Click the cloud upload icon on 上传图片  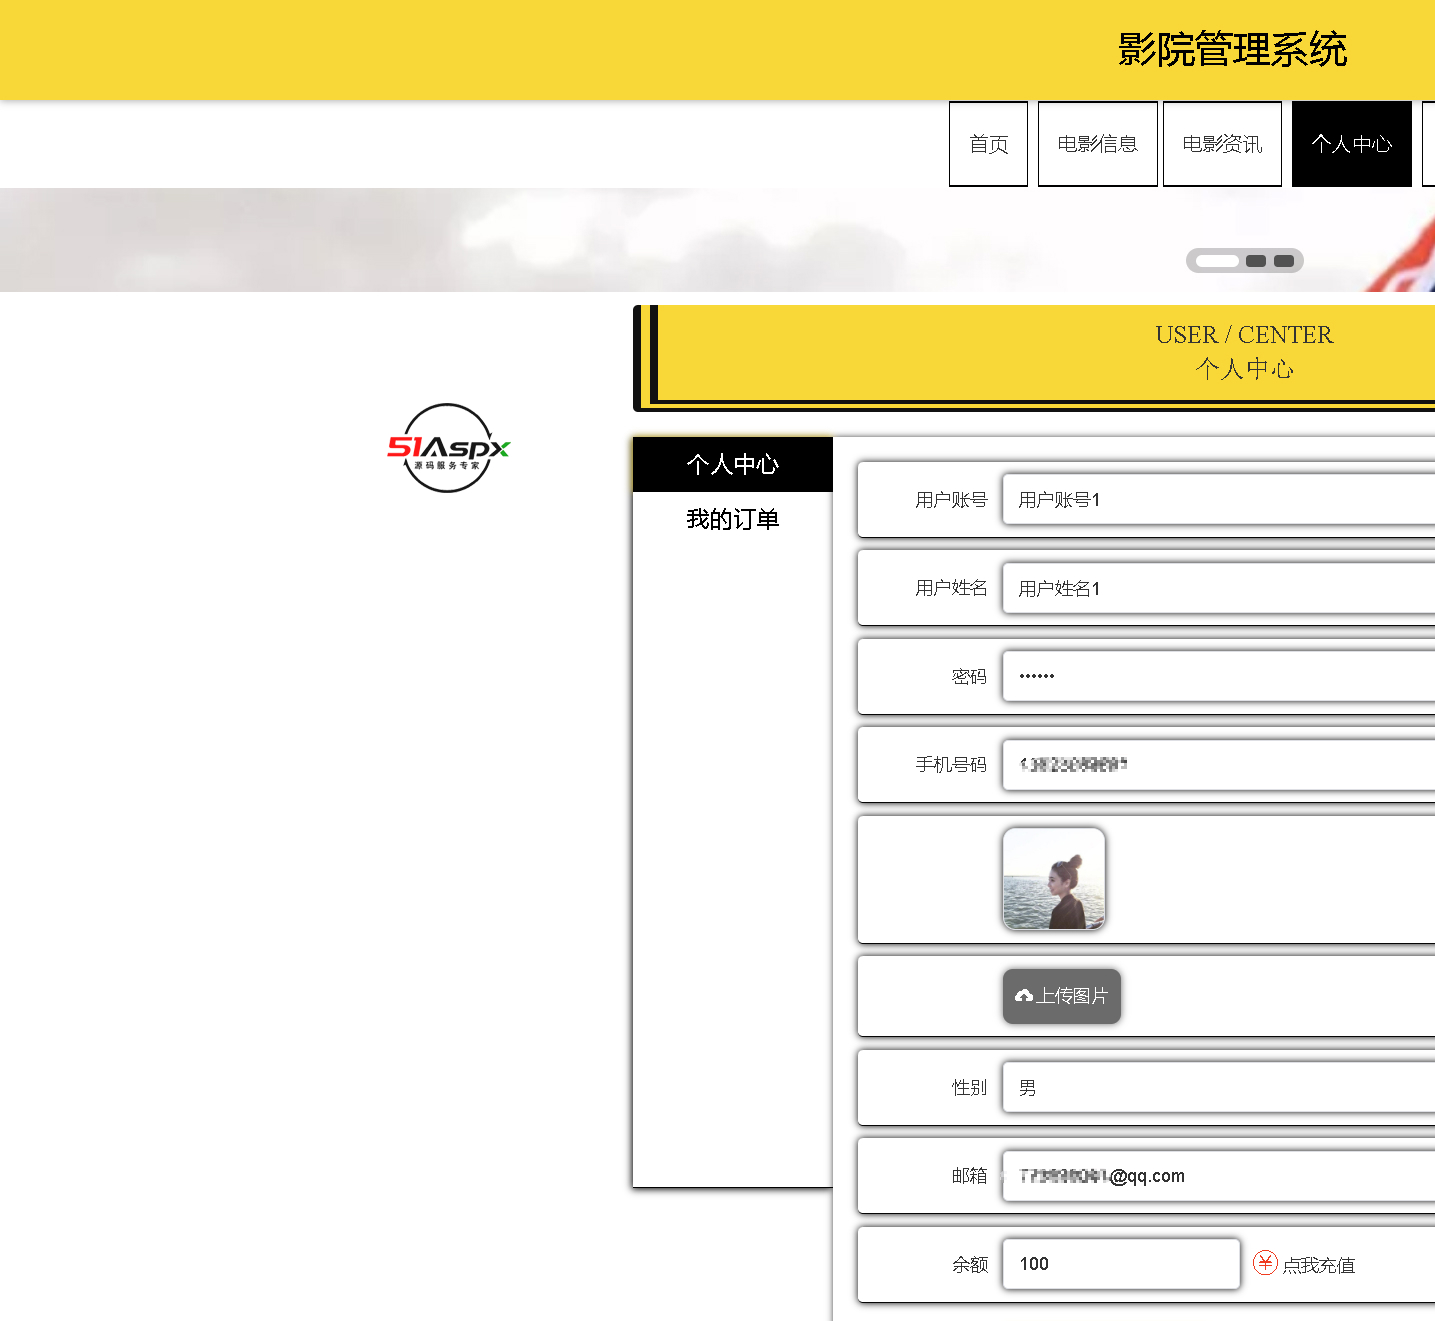(1023, 996)
